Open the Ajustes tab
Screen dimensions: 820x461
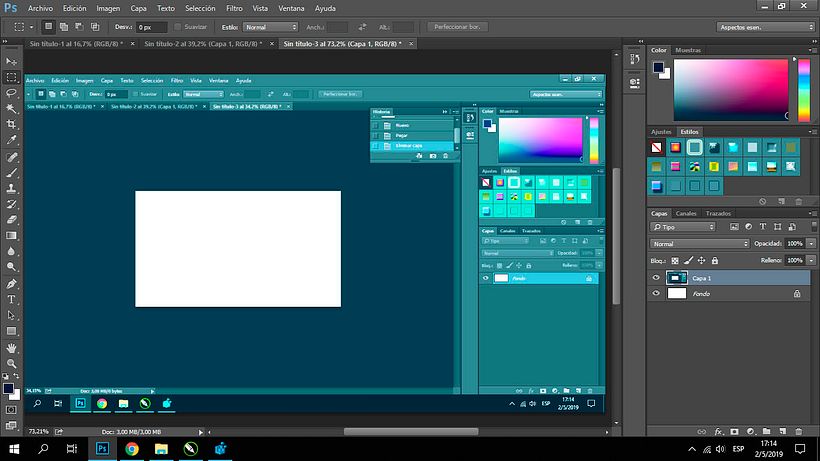point(661,132)
